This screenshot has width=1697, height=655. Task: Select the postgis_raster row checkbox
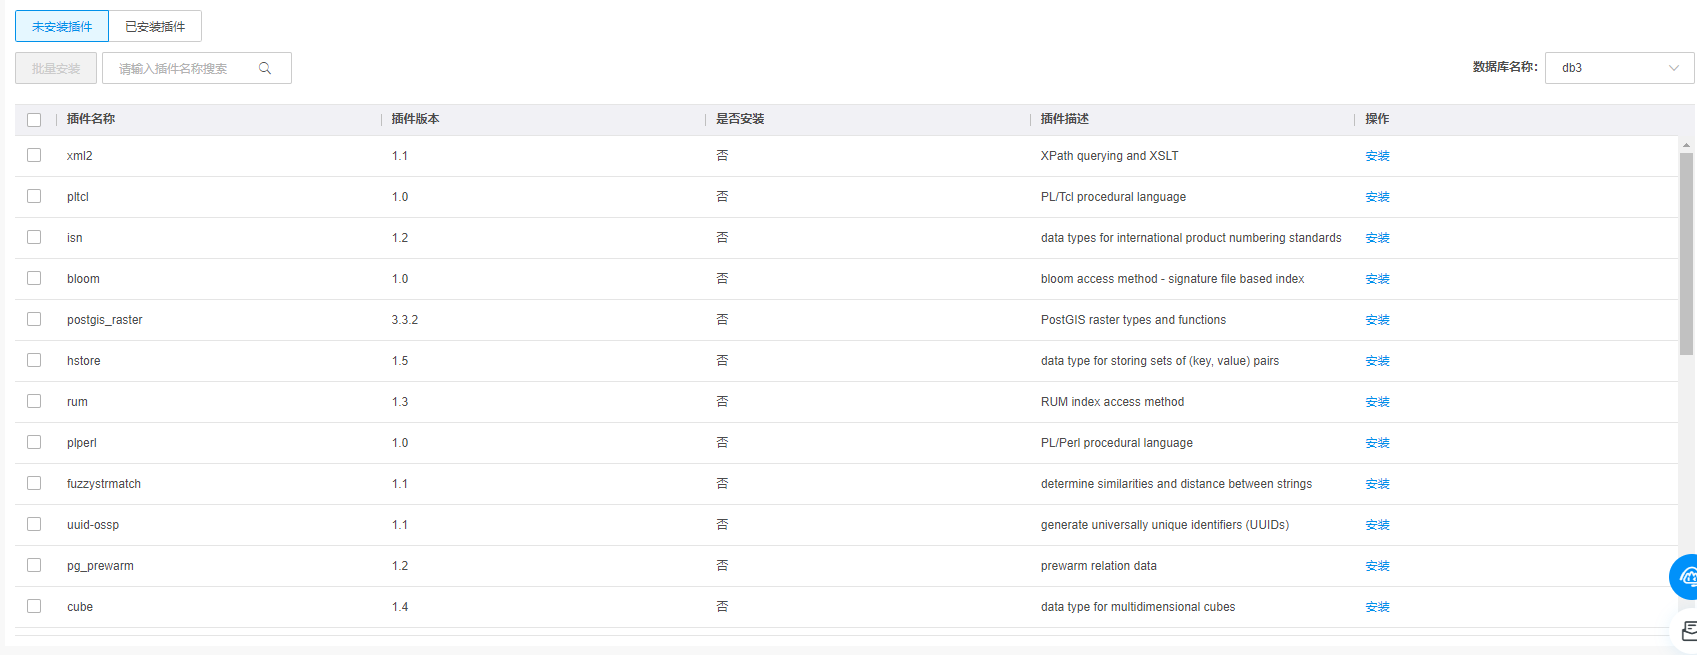point(34,320)
